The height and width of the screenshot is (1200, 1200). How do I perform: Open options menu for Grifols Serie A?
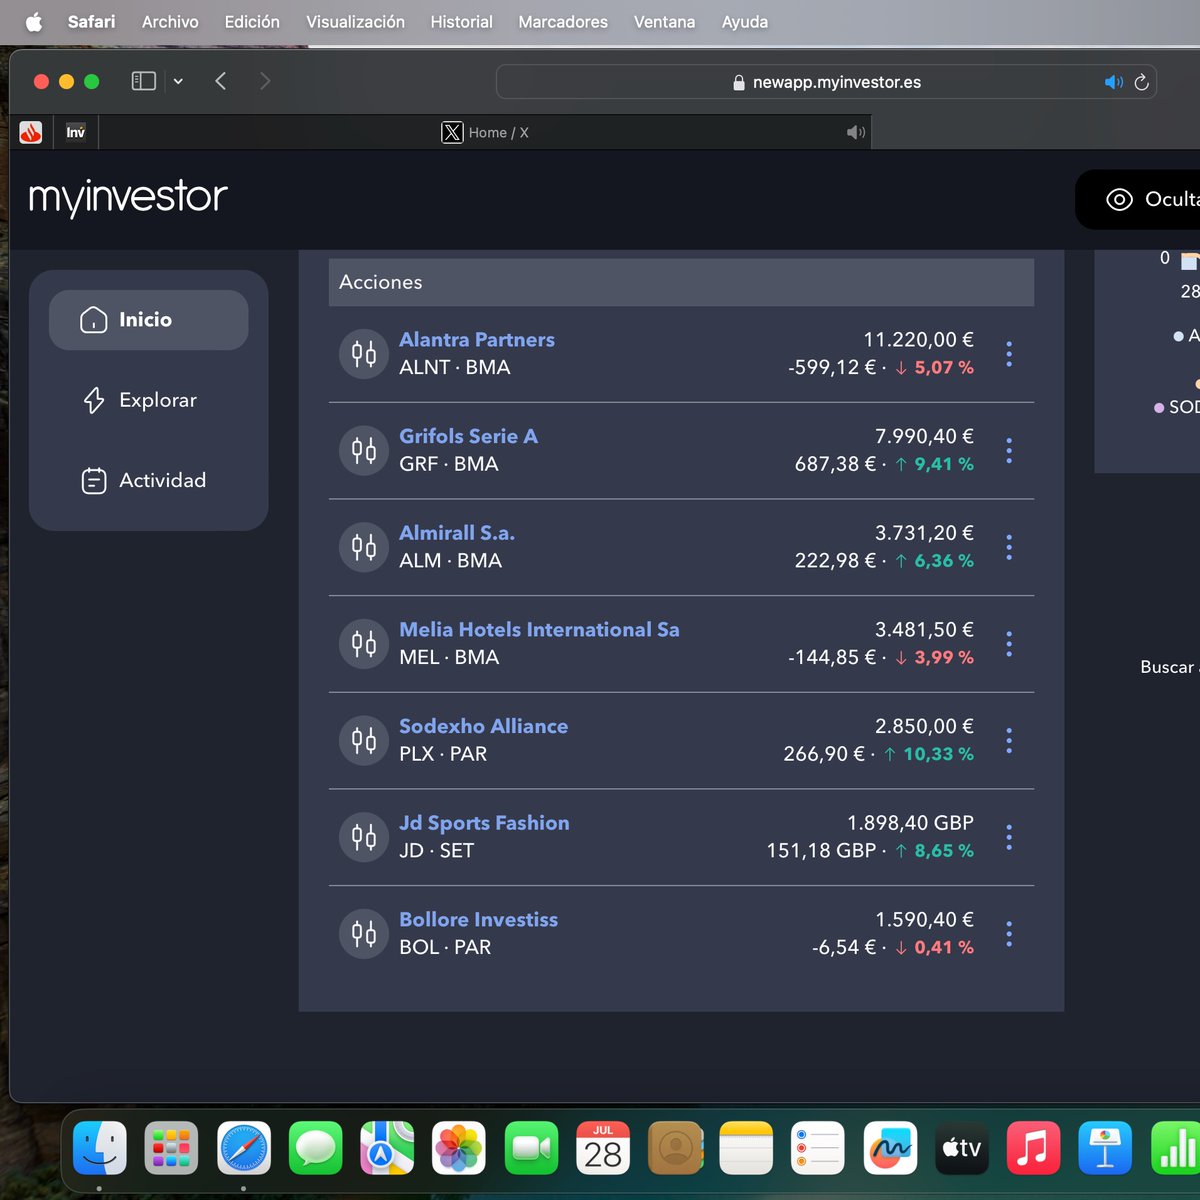tap(1009, 451)
